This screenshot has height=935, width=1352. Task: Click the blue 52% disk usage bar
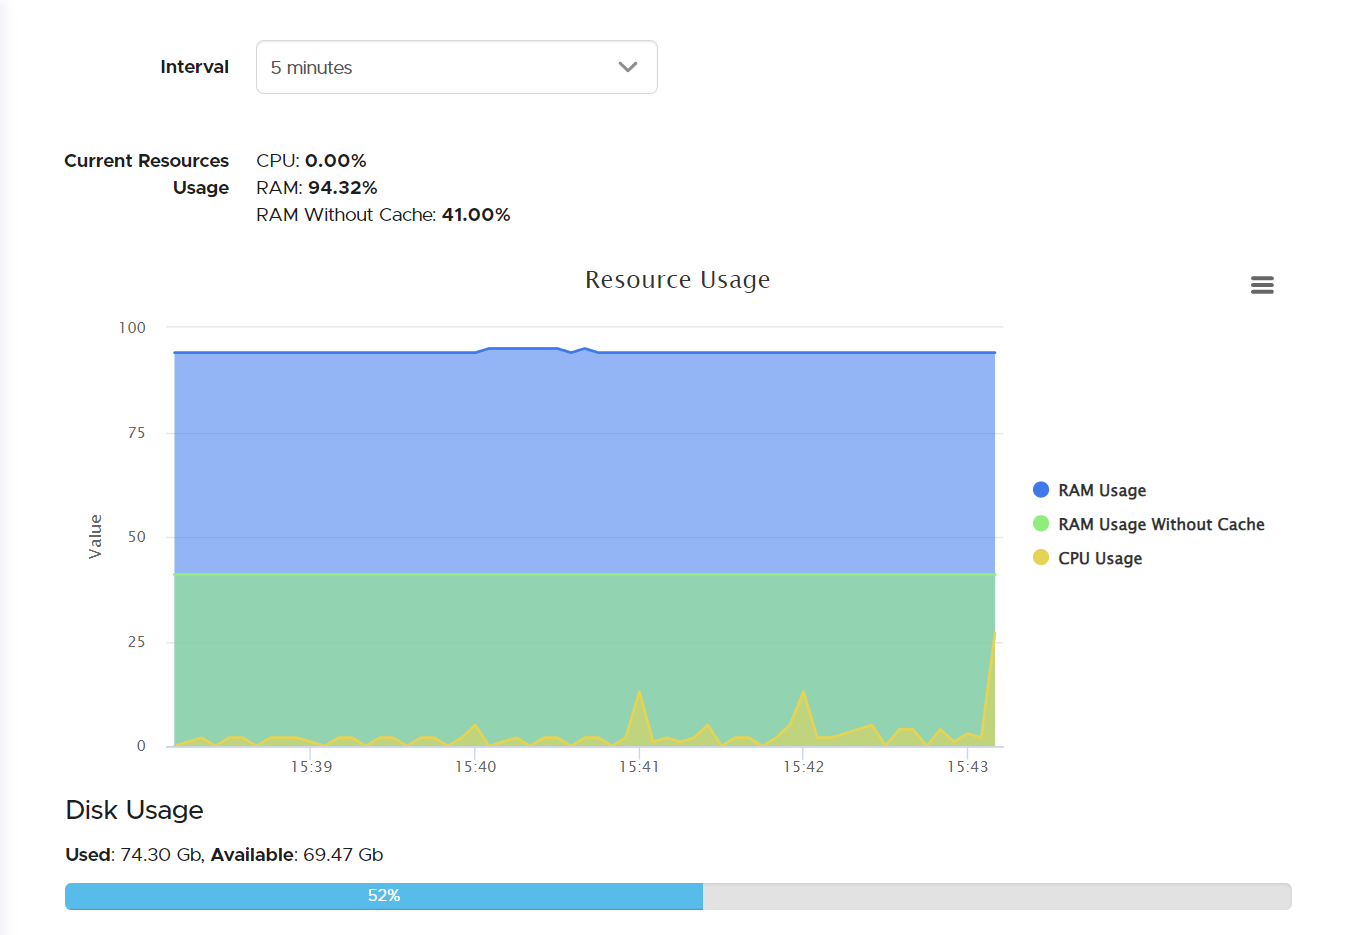384,896
